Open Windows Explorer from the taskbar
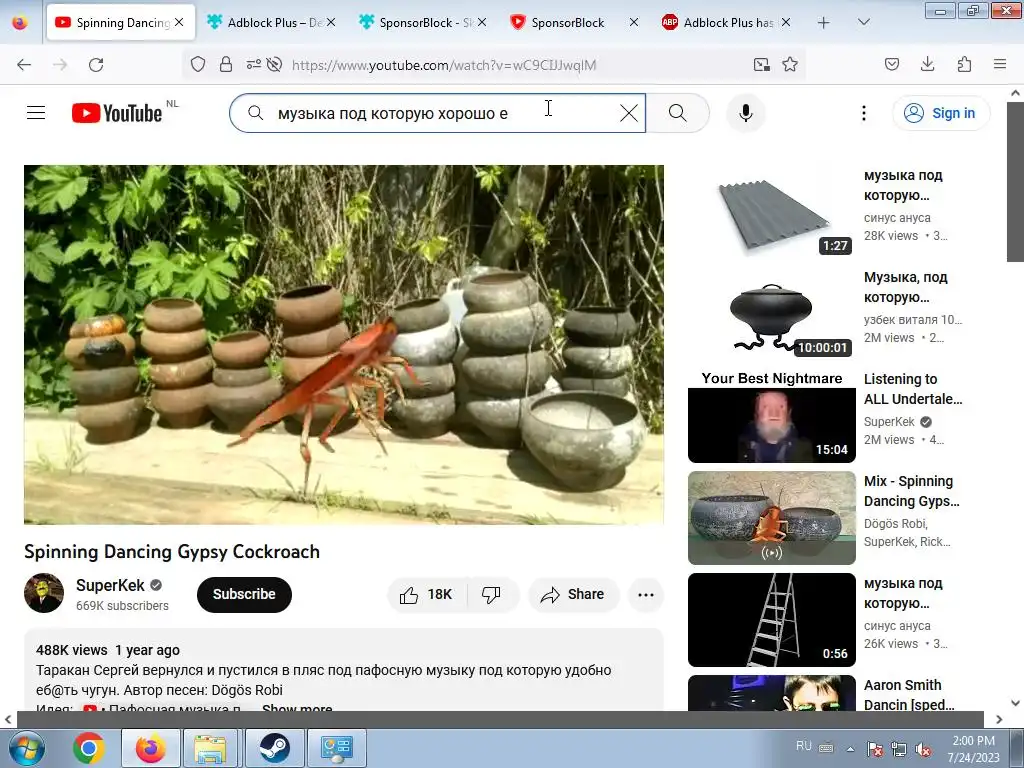Image resolution: width=1024 pixels, height=768 pixels. tap(210, 748)
